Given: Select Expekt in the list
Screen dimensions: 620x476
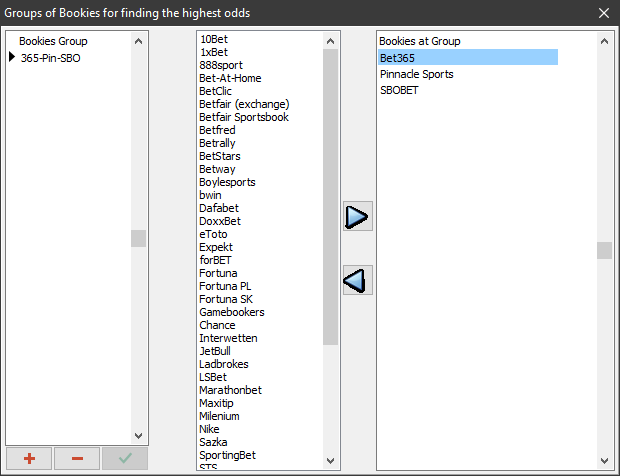Looking at the screenshot, I should point(216,247).
